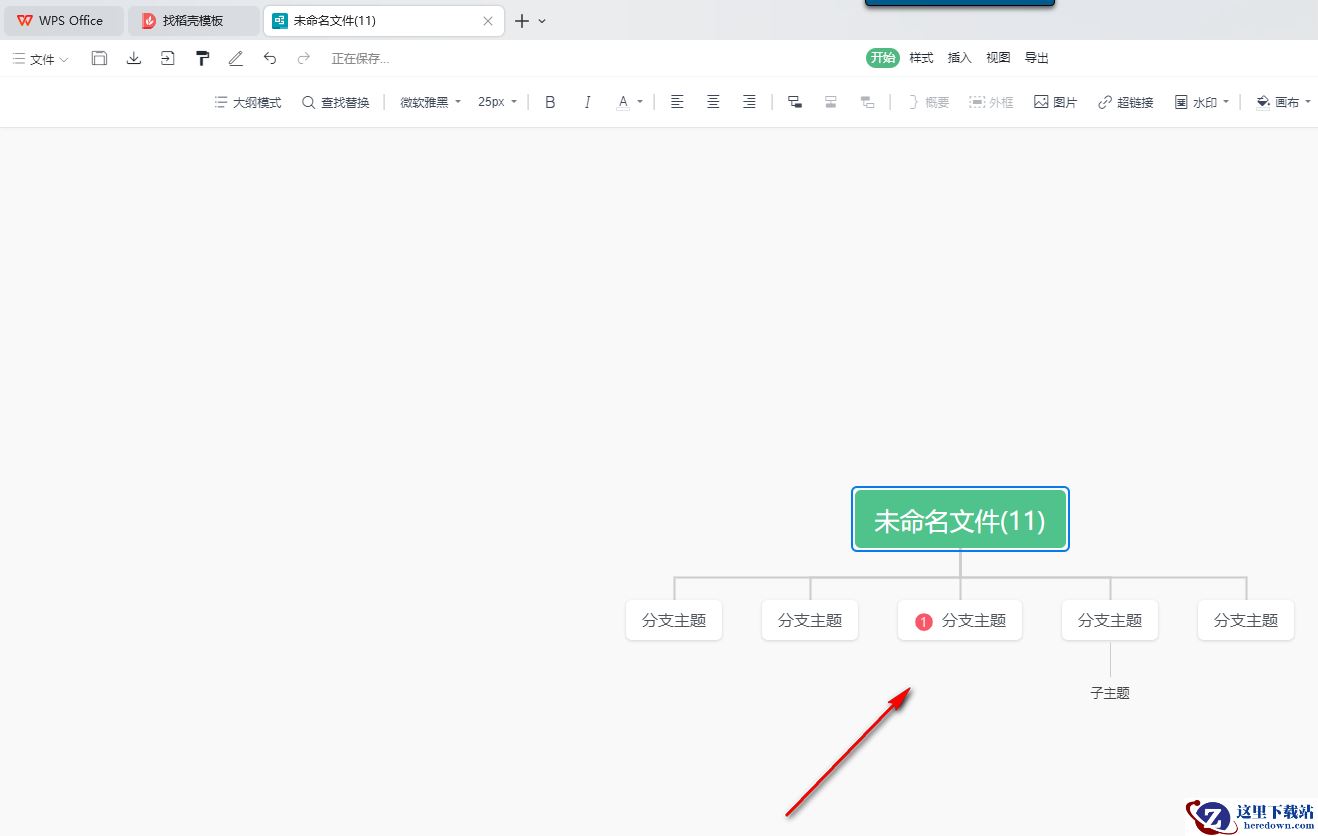Insert a sibling topic icon
The height and width of the screenshot is (836, 1318).
pyautogui.click(x=831, y=102)
